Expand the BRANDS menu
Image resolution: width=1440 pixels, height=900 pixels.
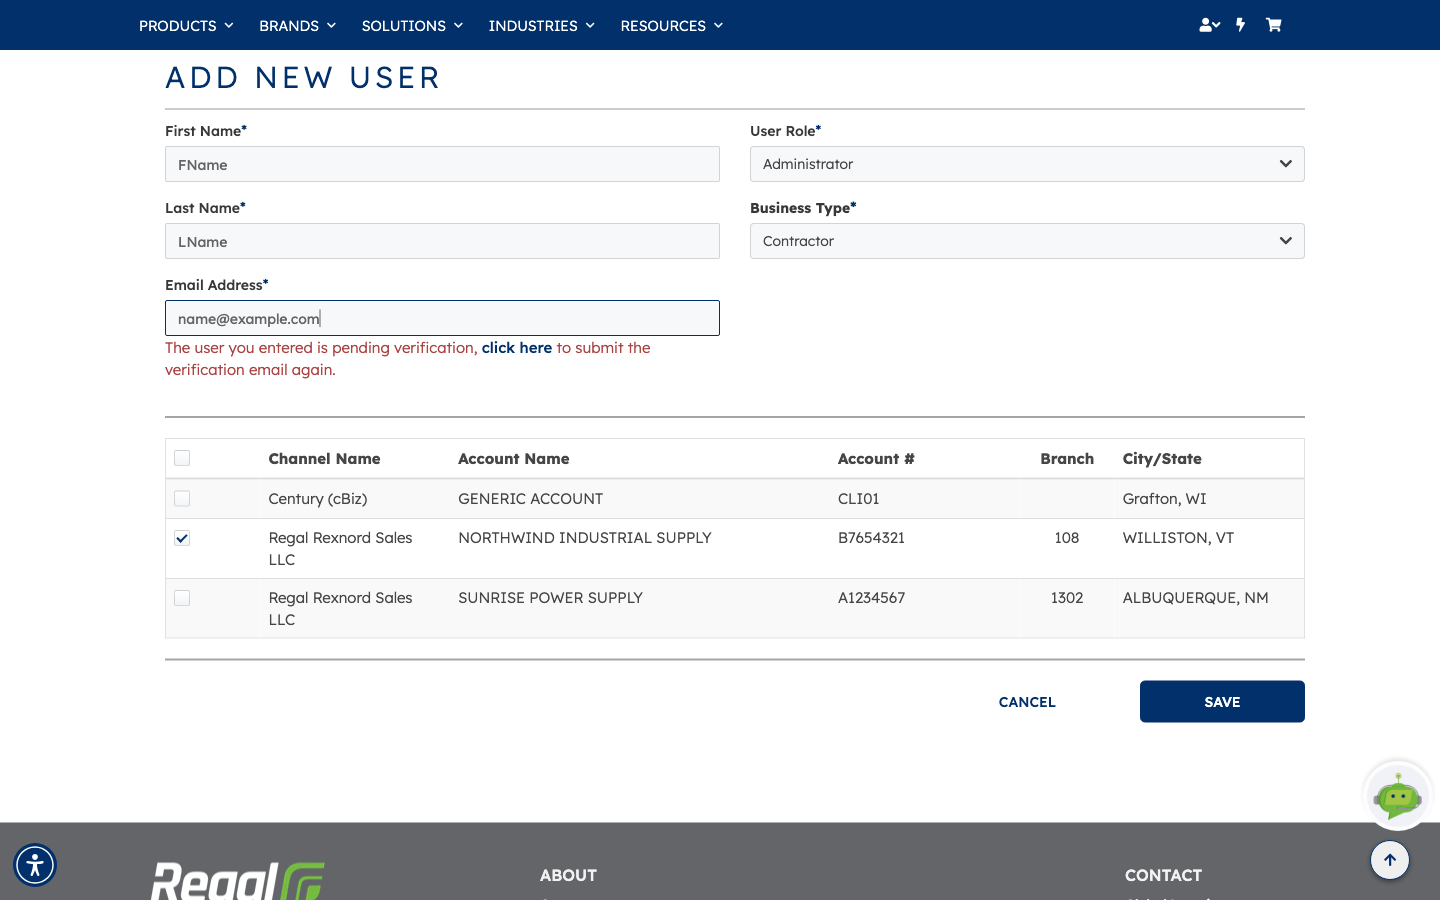[297, 25]
